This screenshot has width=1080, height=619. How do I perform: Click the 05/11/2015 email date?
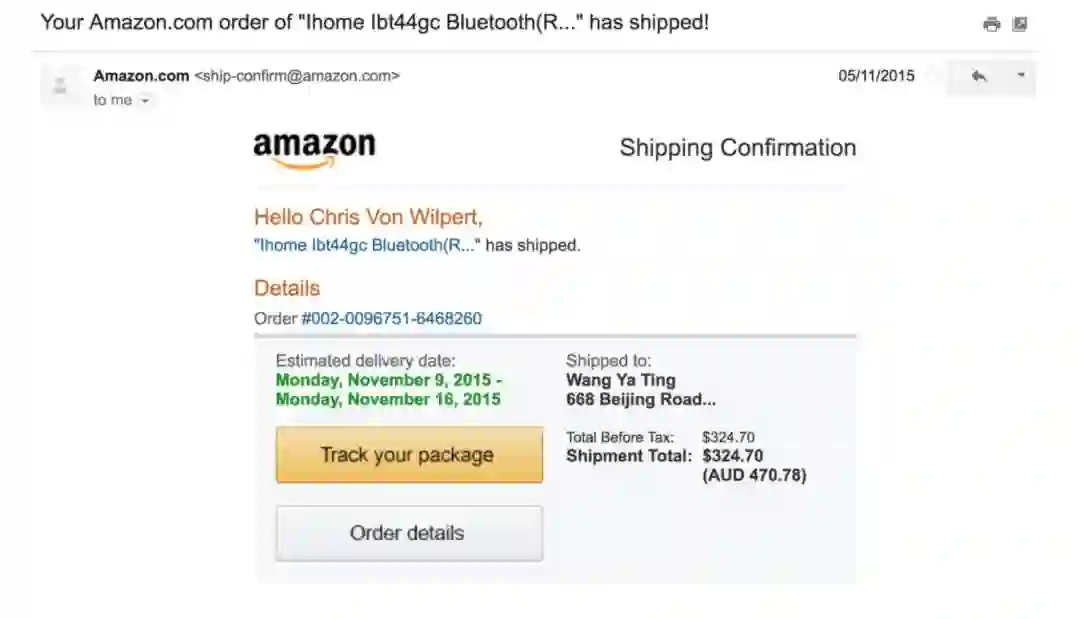click(876, 76)
